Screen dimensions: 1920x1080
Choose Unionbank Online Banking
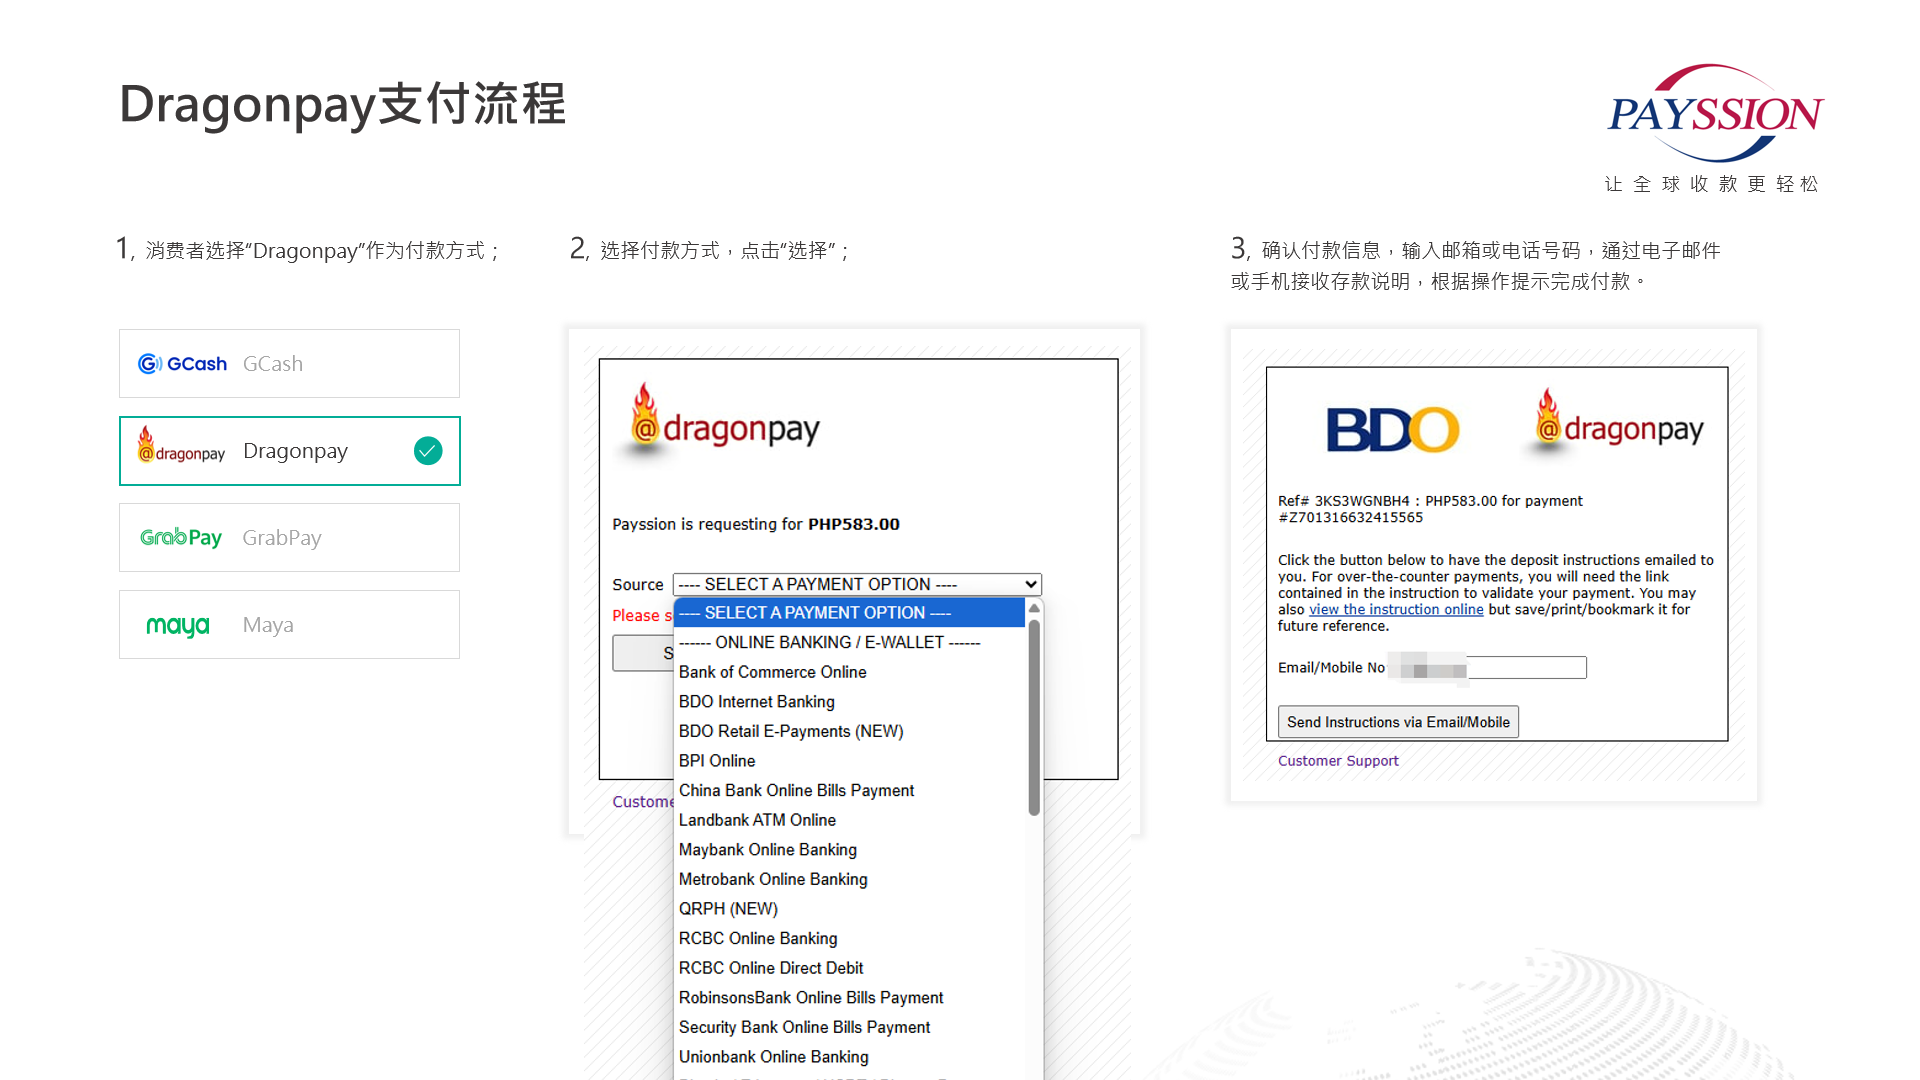[850, 1057]
